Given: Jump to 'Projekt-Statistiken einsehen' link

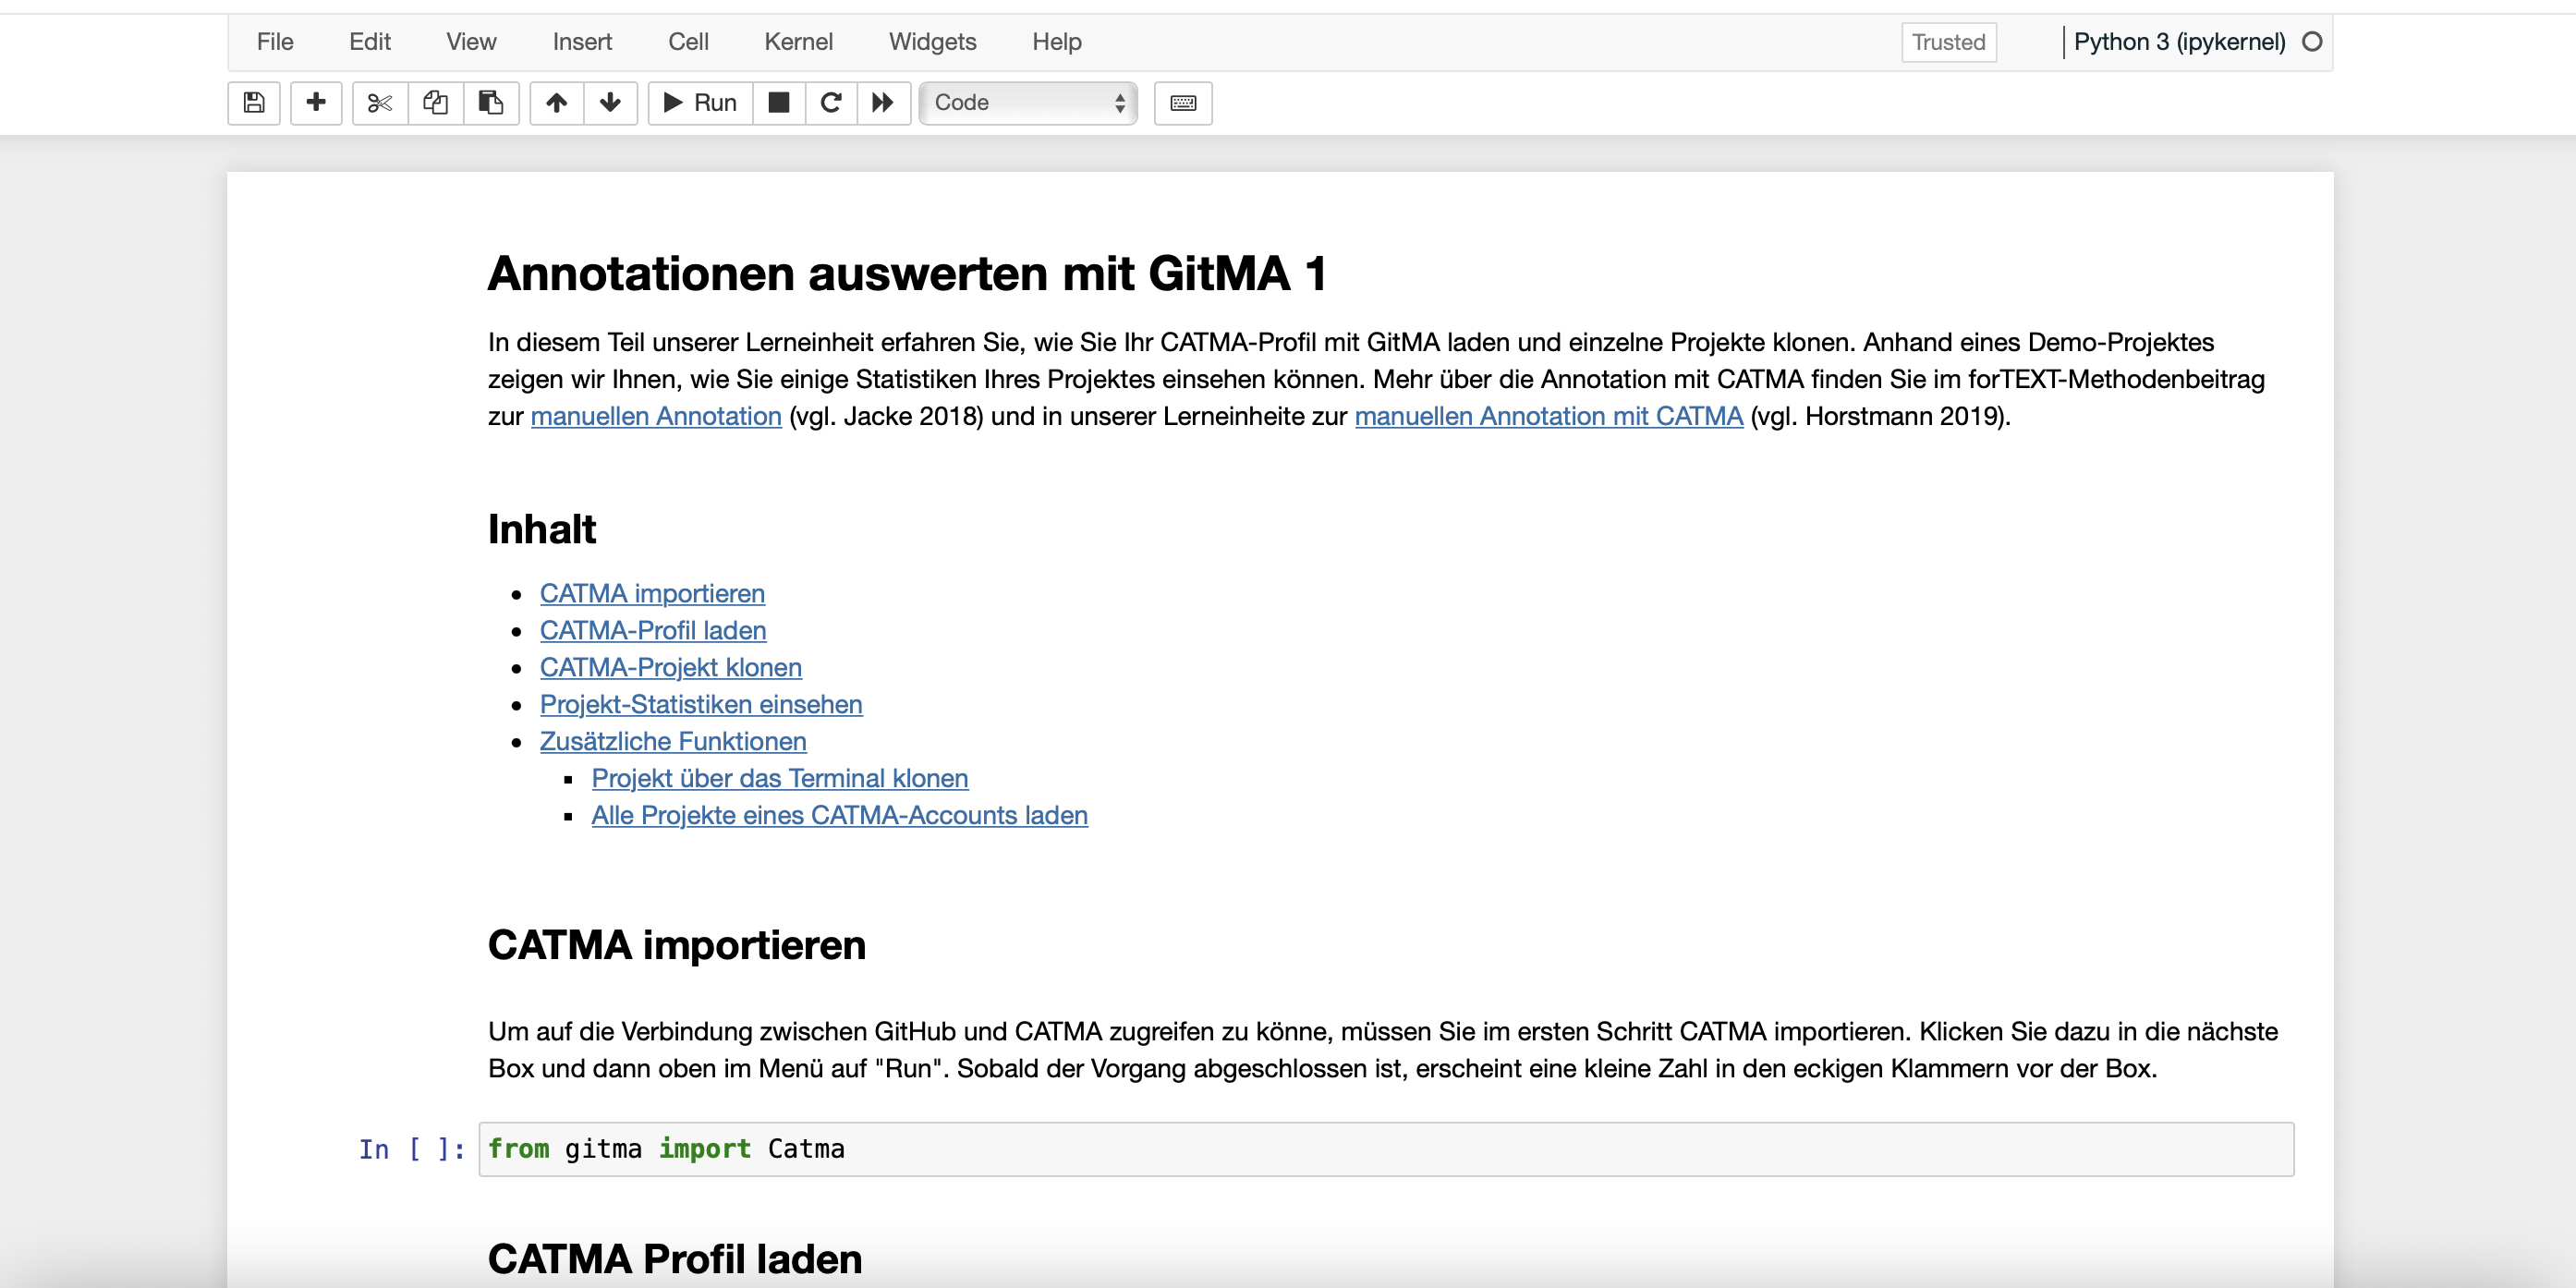Looking at the screenshot, I should [701, 705].
